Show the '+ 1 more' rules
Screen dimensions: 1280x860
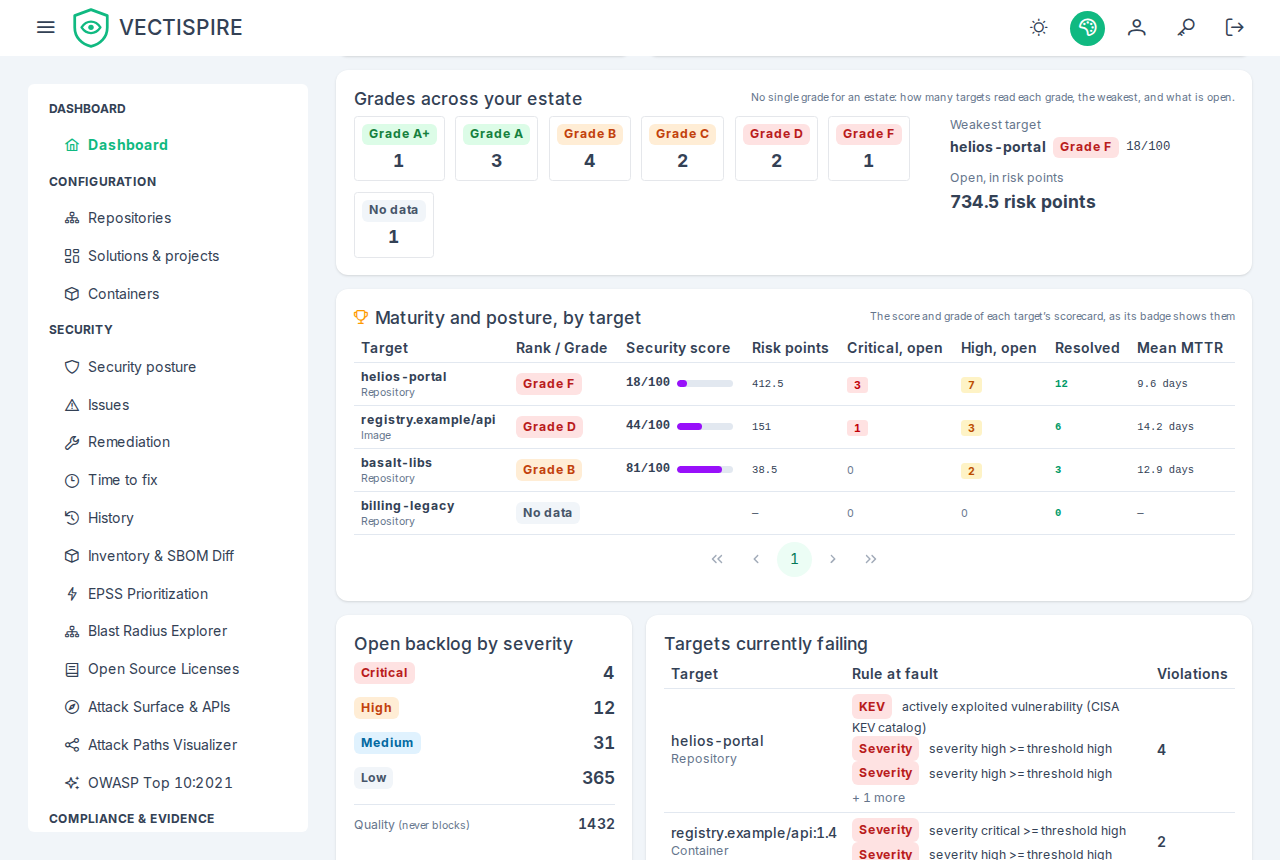[x=879, y=798]
